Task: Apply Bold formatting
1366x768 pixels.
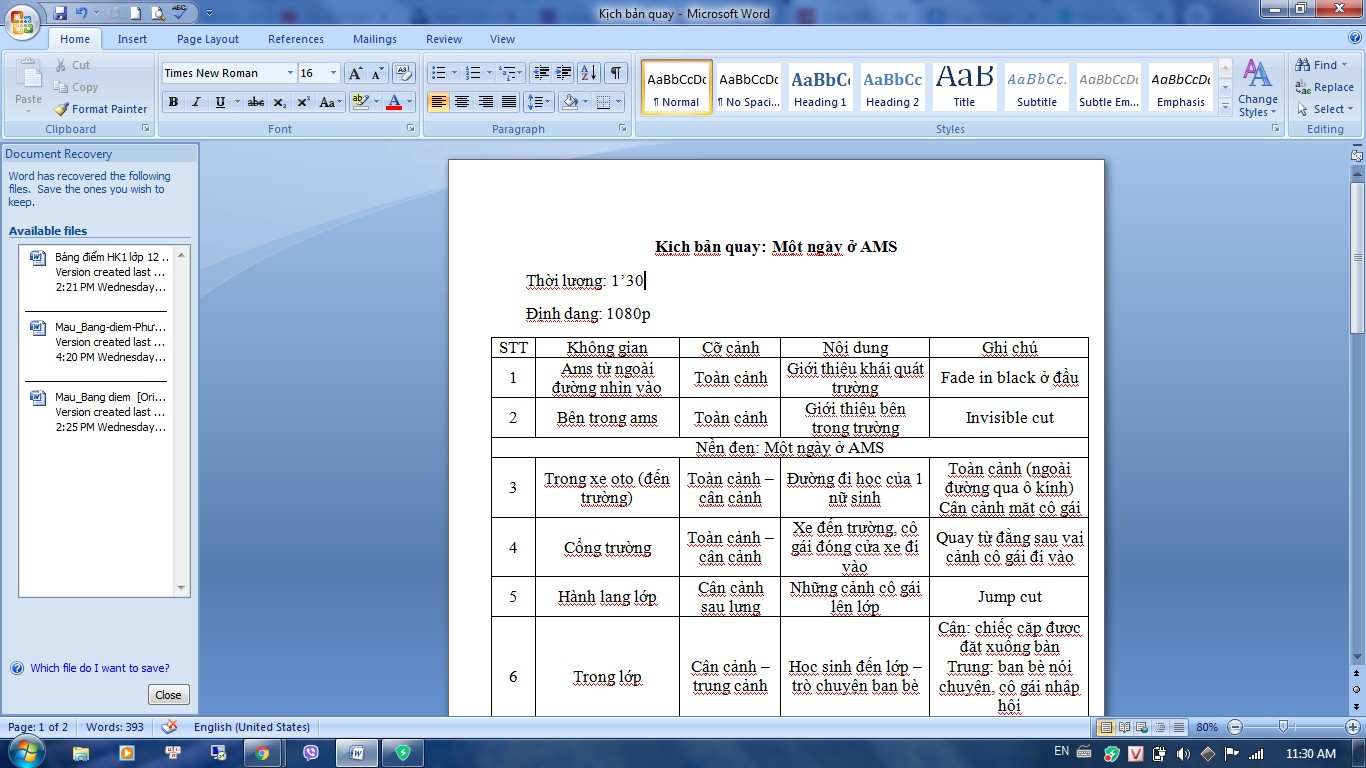Action: [173, 102]
